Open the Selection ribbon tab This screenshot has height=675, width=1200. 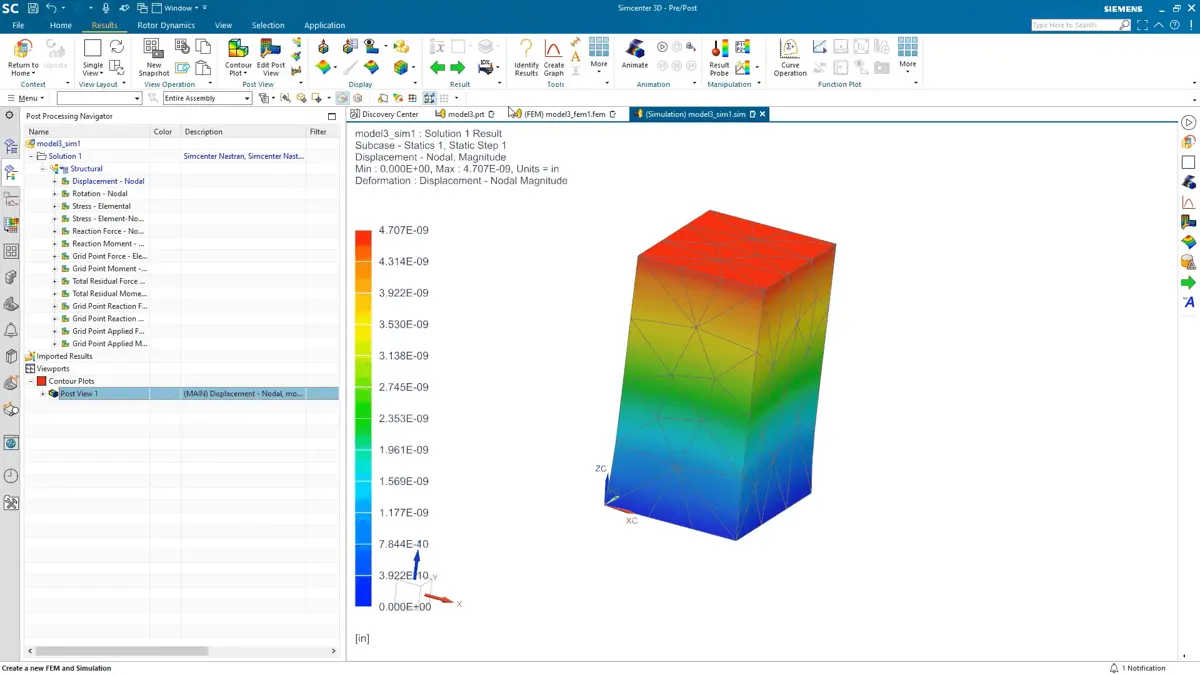268,25
